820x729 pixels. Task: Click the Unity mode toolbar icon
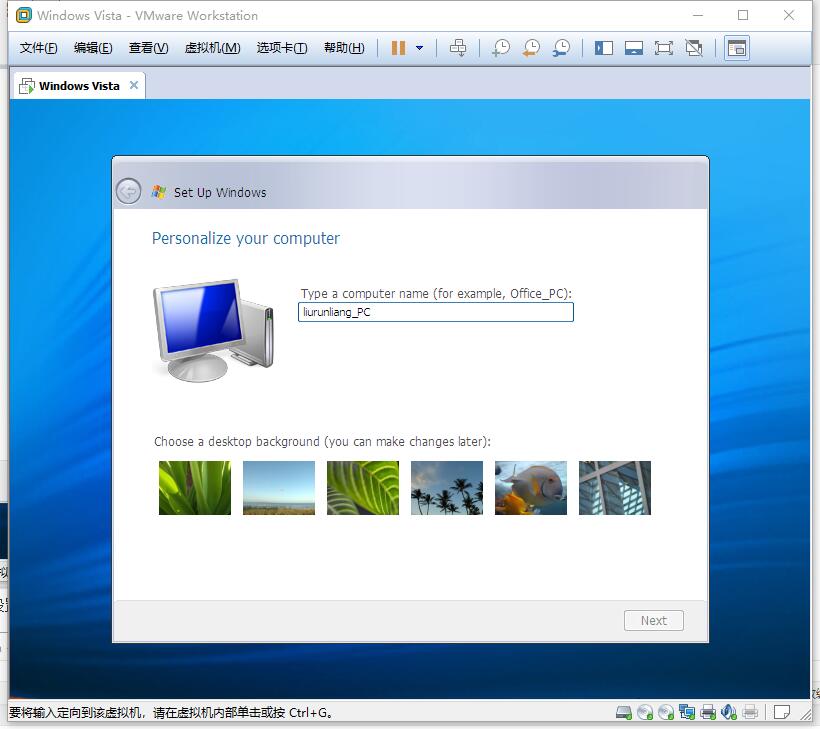[694, 48]
